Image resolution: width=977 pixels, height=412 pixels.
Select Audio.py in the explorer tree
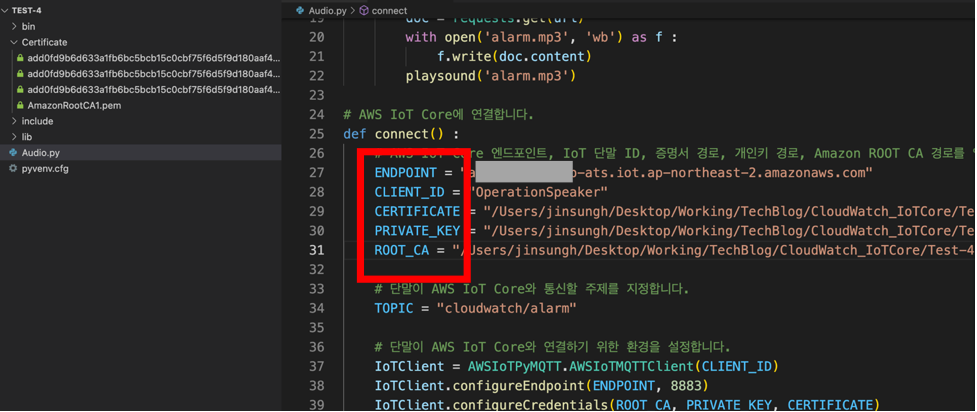click(41, 153)
